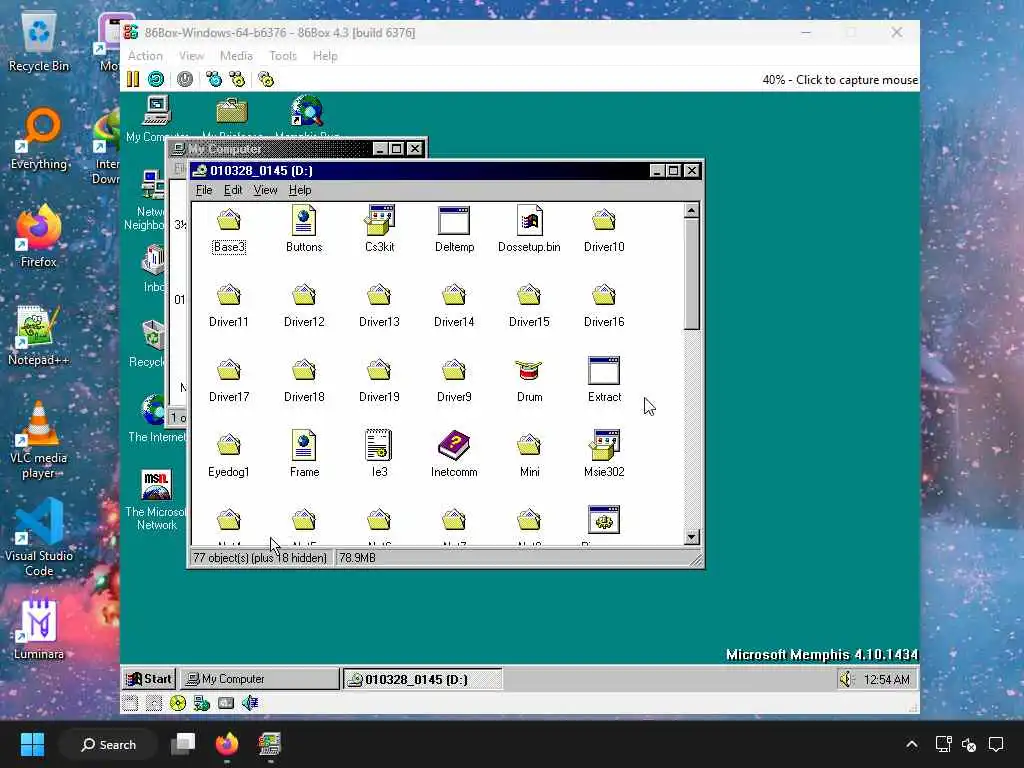Viewport: 1024px width, 768px height.
Task: Select the Driver10 folder
Action: [x=604, y=230]
